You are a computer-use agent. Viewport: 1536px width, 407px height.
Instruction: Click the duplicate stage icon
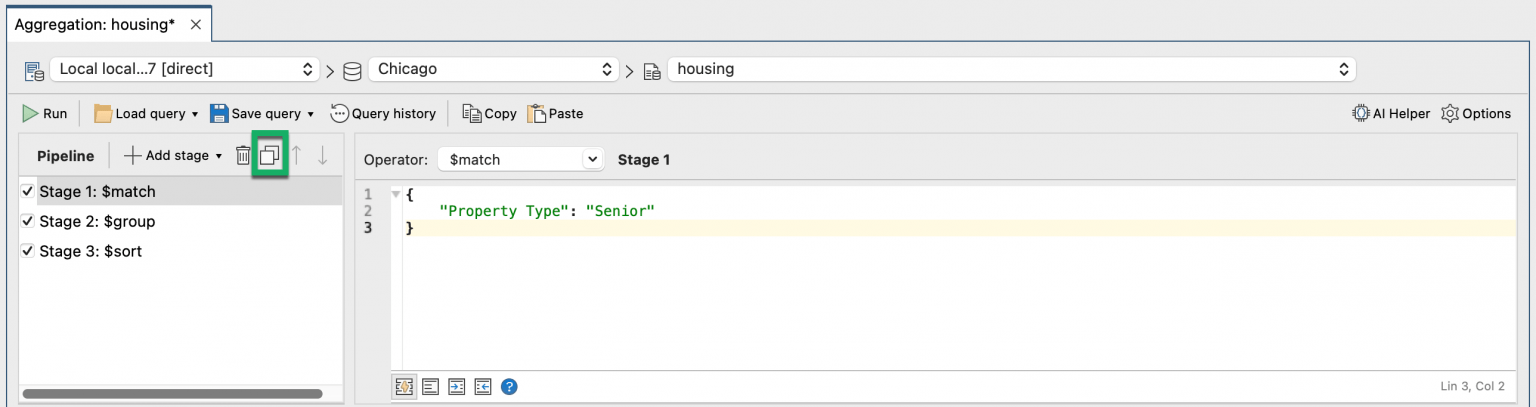pos(269,156)
